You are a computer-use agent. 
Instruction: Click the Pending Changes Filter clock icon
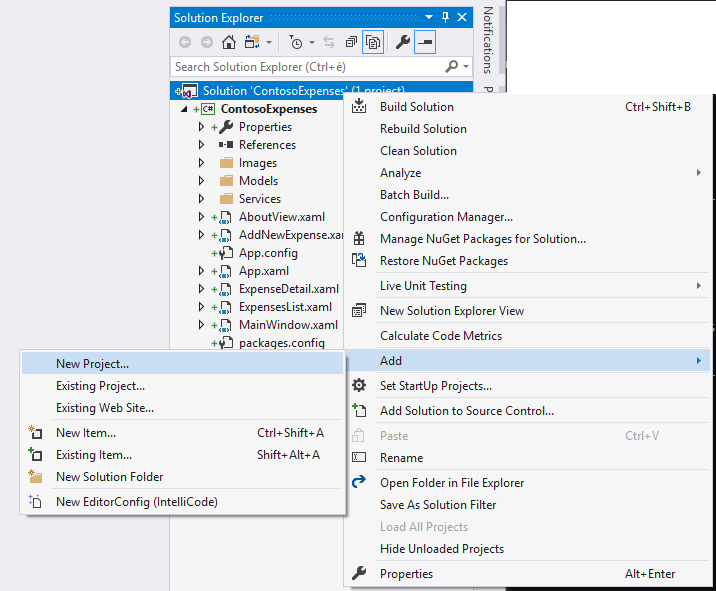pos(296,42)
